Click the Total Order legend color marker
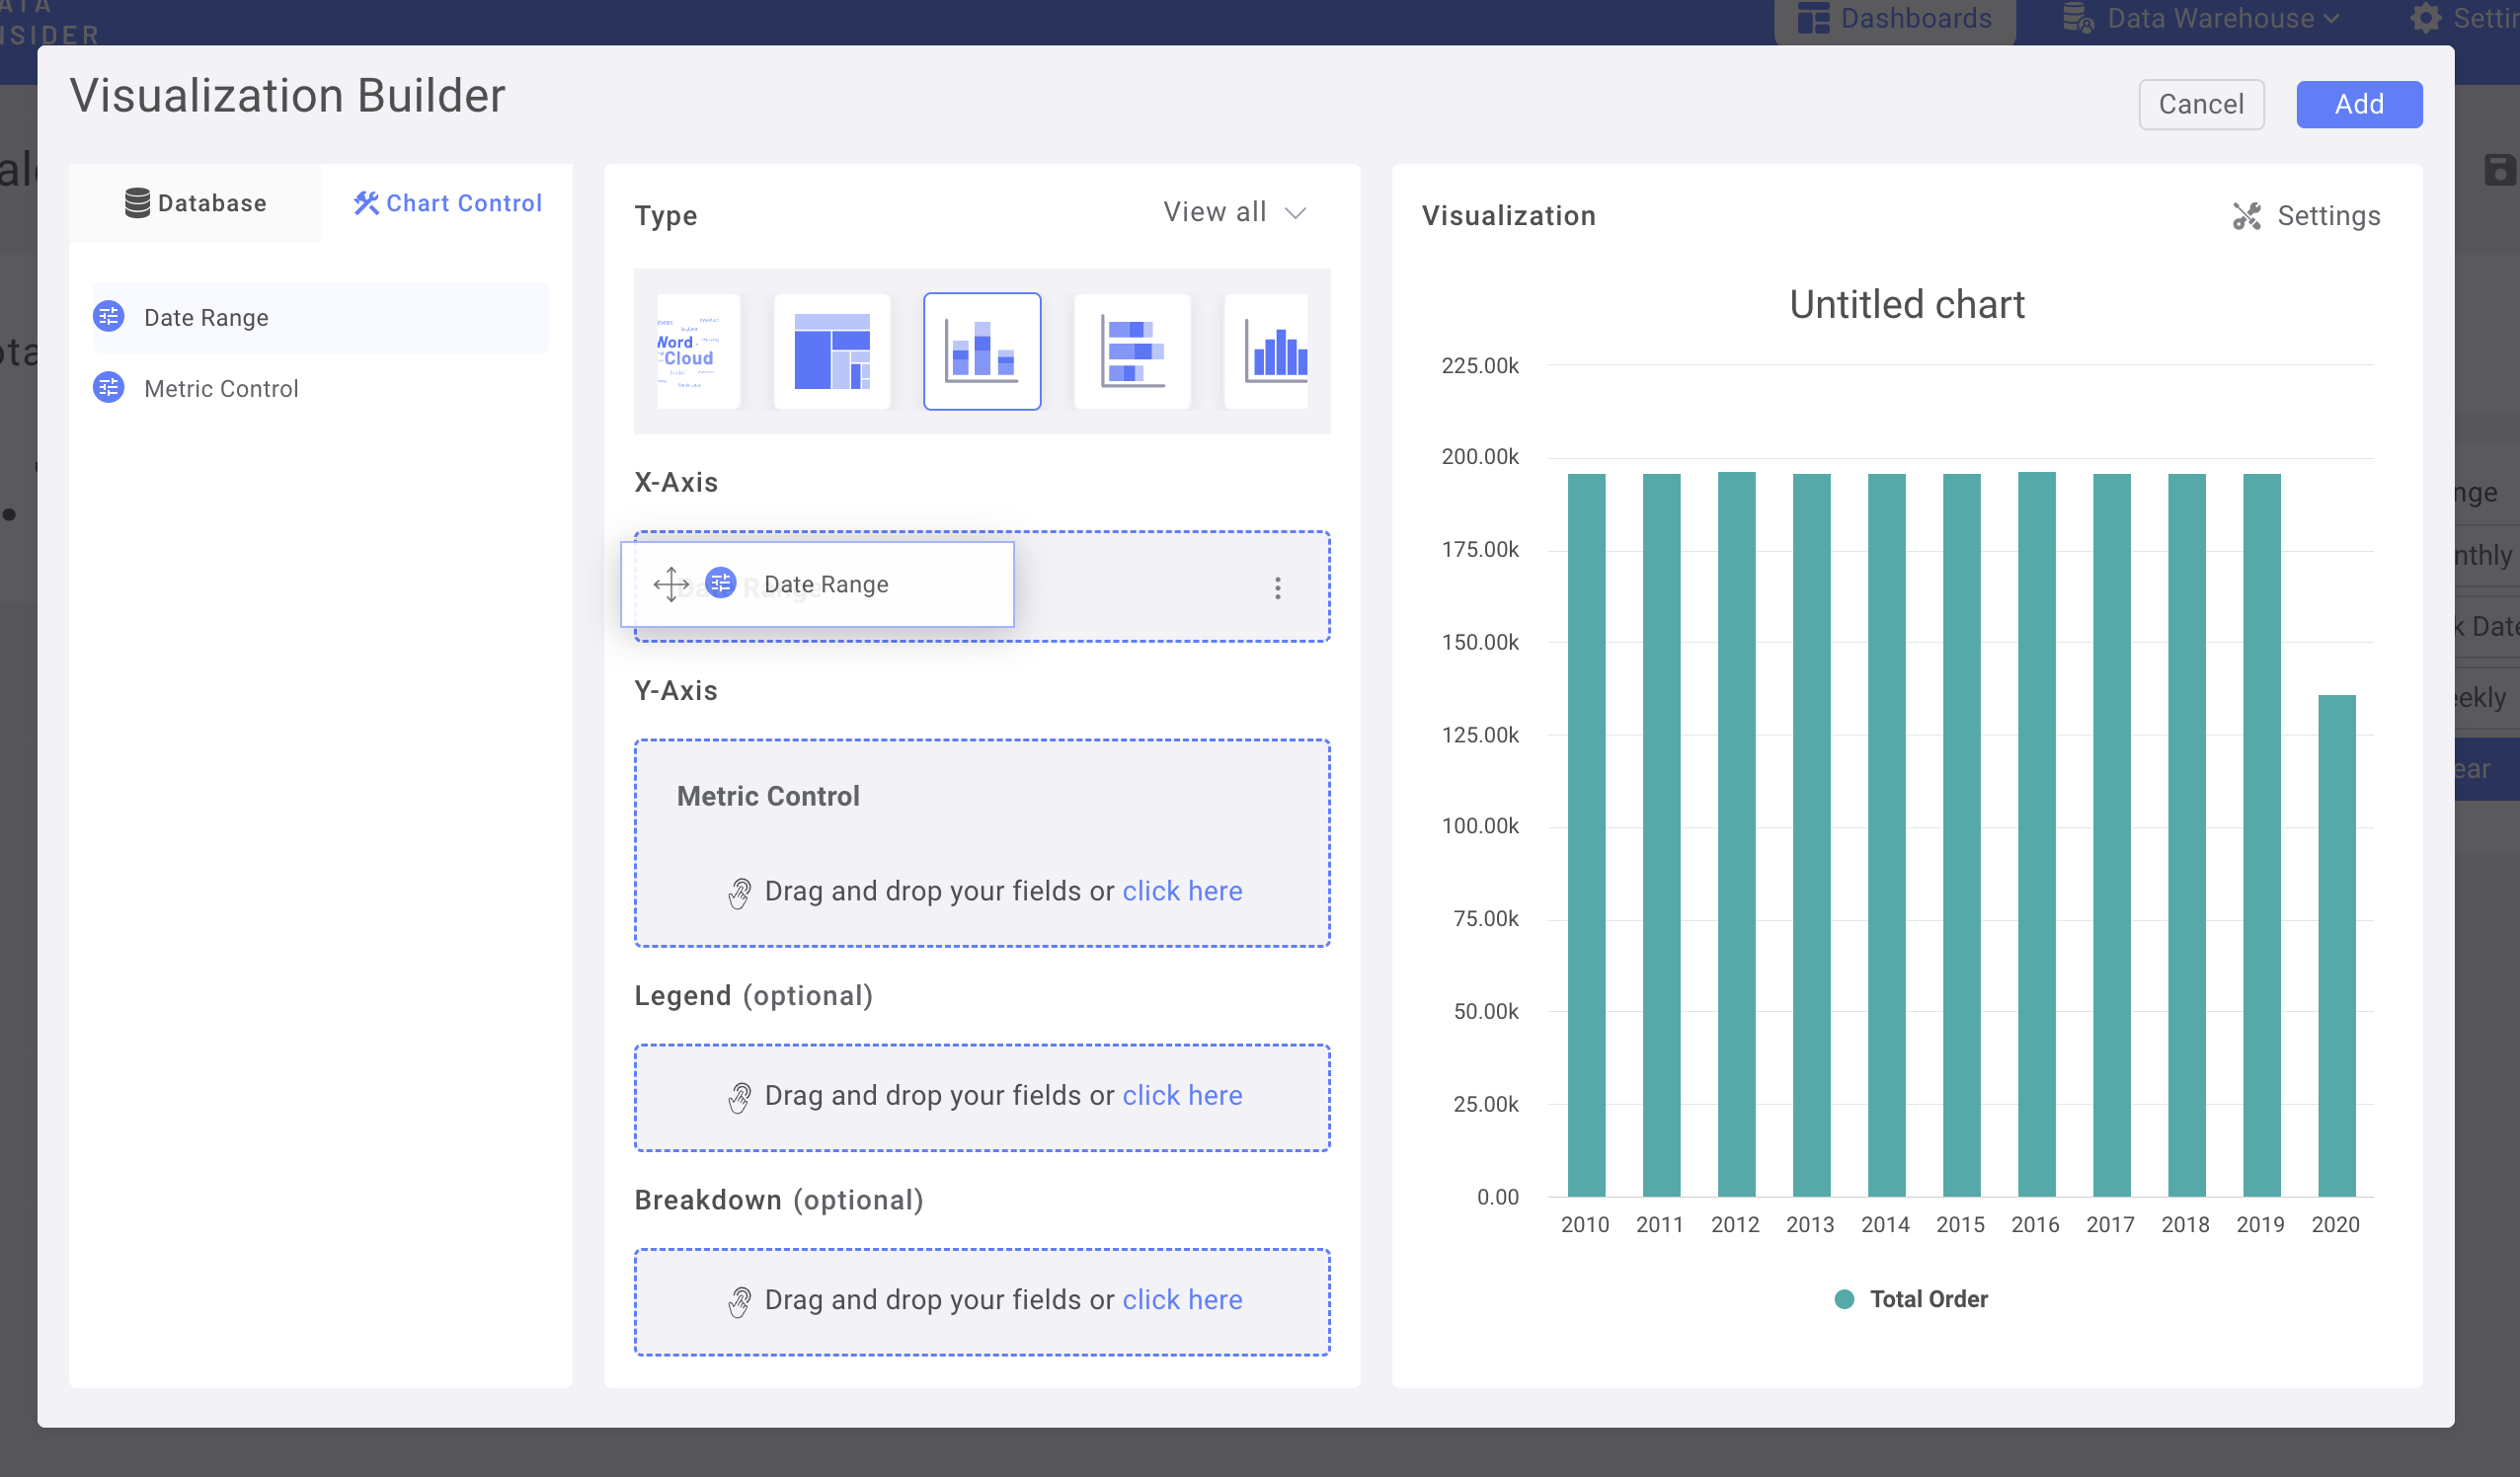Image resolution: width=2520 pixels, height=1477 pixels. tap(1844, 1298)
